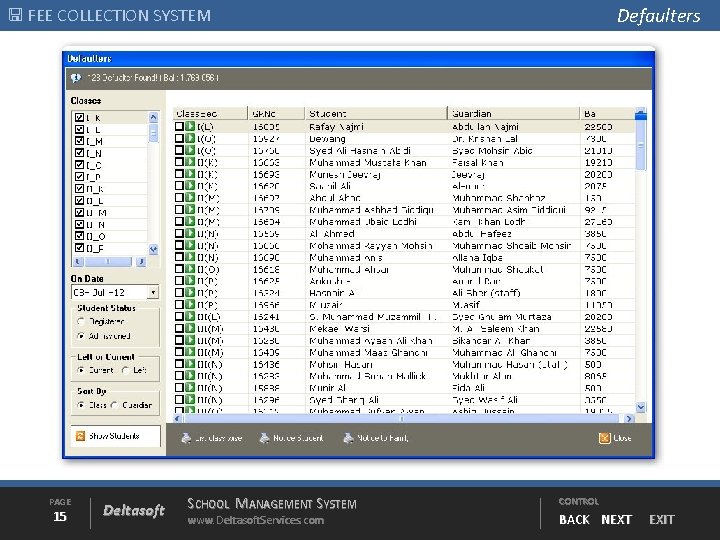Click printer icon for List class wise
720x540 pixels.
click(x=186, y=438)
